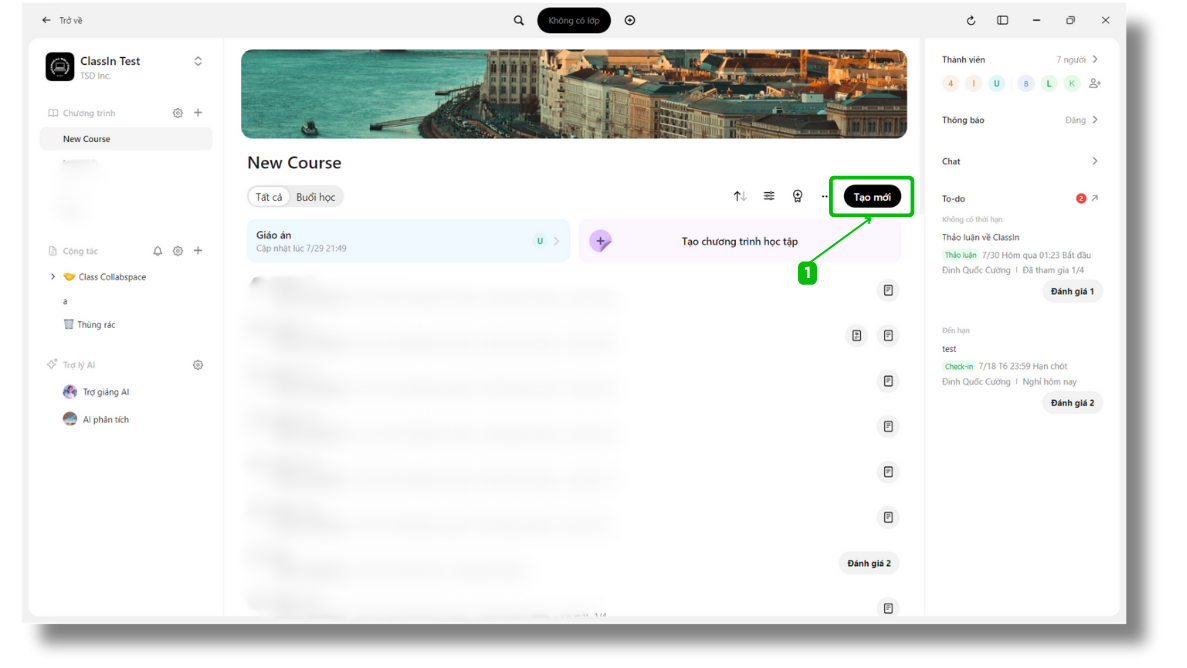Open the sort order arrows icon

pos(740,196)
